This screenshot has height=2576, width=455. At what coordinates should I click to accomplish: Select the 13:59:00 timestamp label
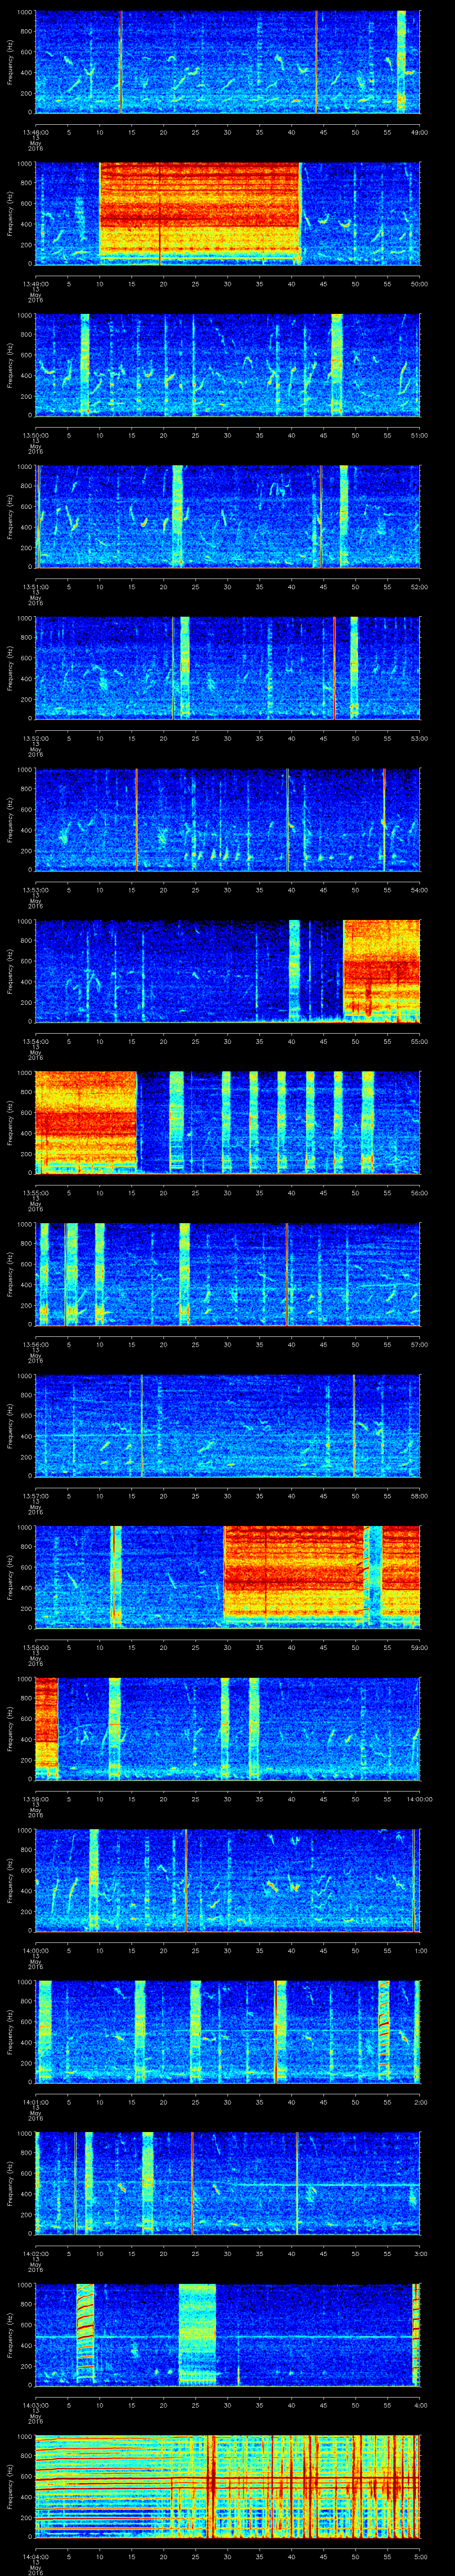(x=35, y=1799)
